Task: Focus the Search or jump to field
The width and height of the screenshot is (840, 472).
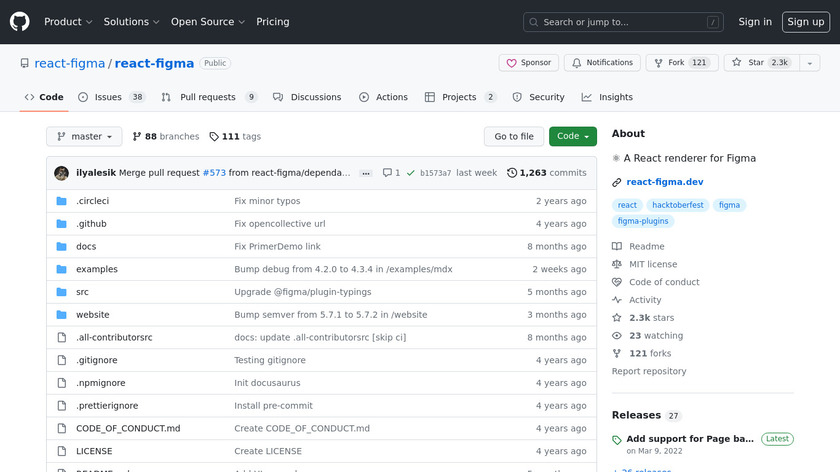Action: coord(623,22)
